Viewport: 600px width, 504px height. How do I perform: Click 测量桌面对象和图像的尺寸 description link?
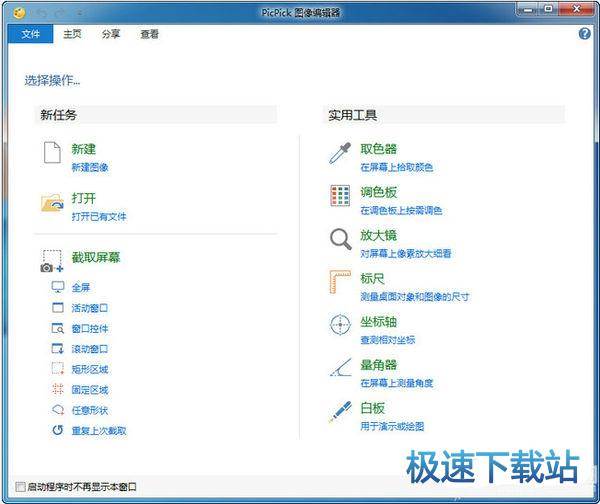414,297
